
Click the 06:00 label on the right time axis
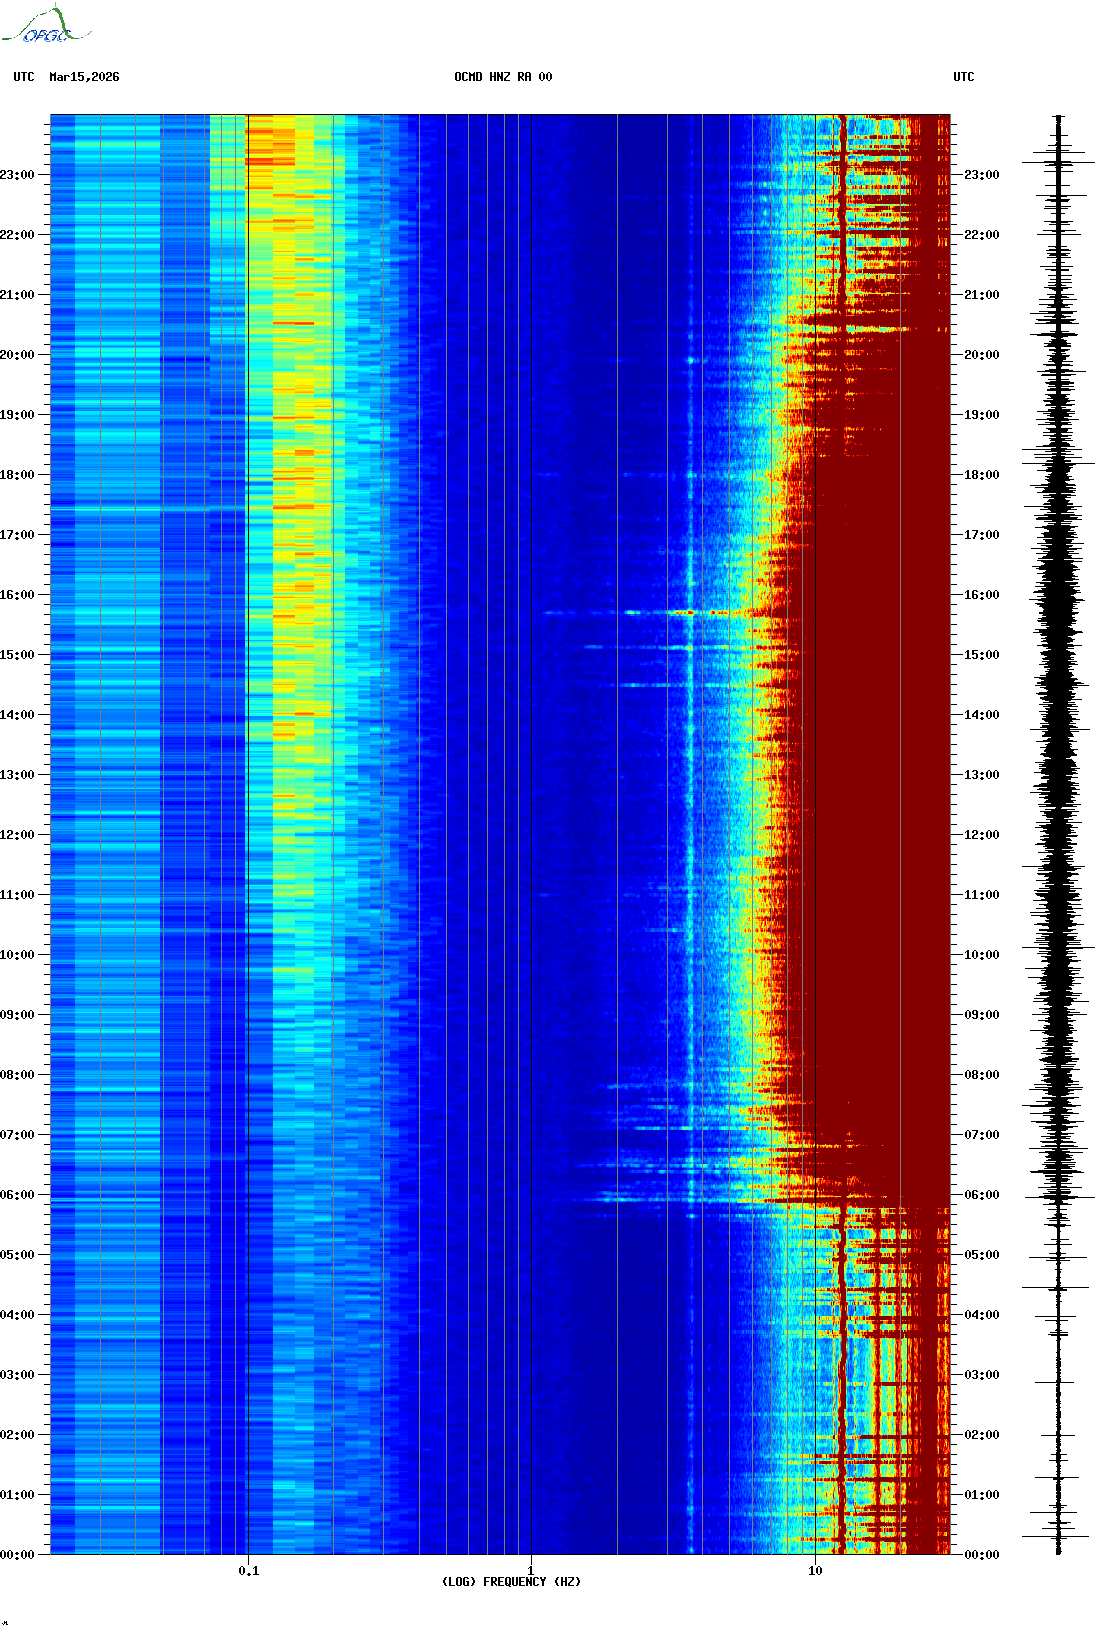[982, 1195]
